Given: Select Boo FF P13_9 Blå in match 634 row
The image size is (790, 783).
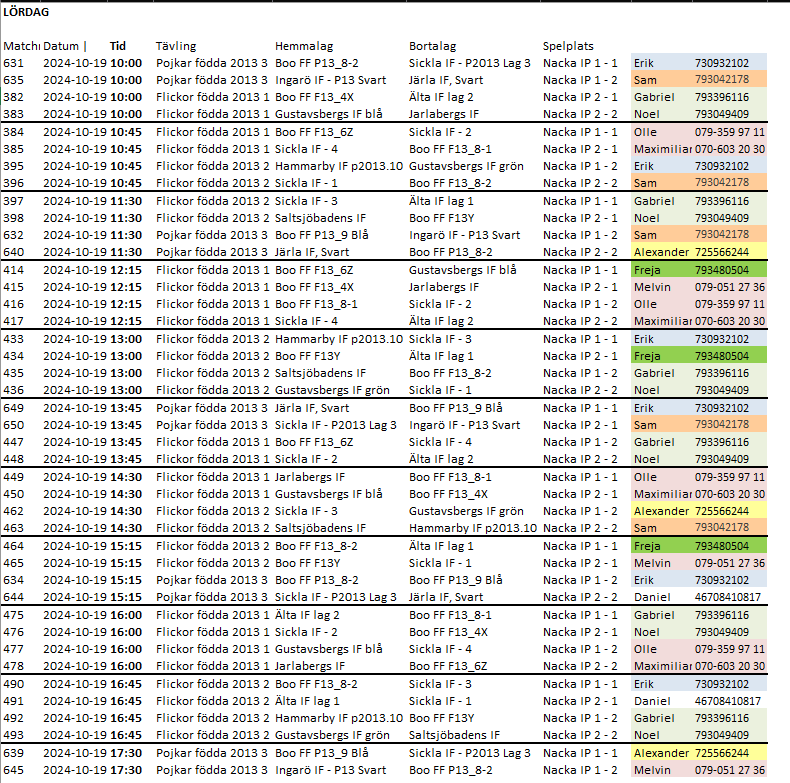Looking at the screenshot, I should click(455, 580).
